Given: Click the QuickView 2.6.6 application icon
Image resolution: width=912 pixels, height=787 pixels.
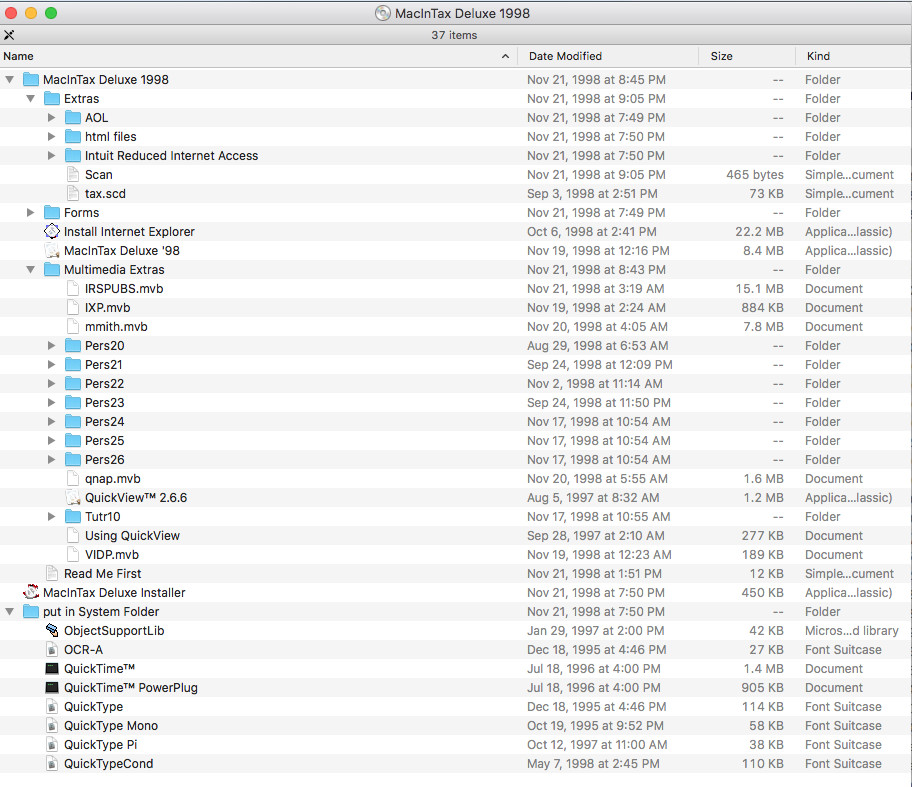Looking at the screenshot, I should [x=73, y=498].
